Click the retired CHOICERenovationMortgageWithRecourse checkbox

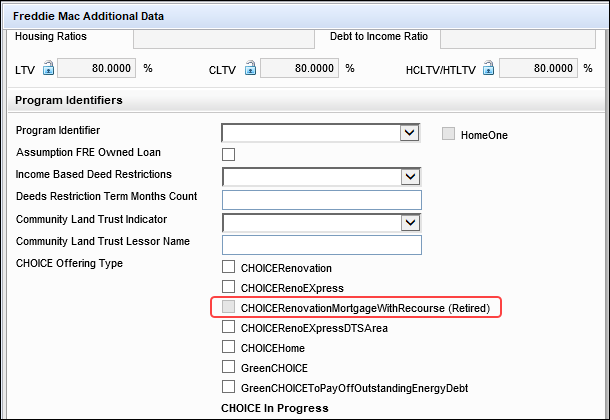tap(229, 308)
